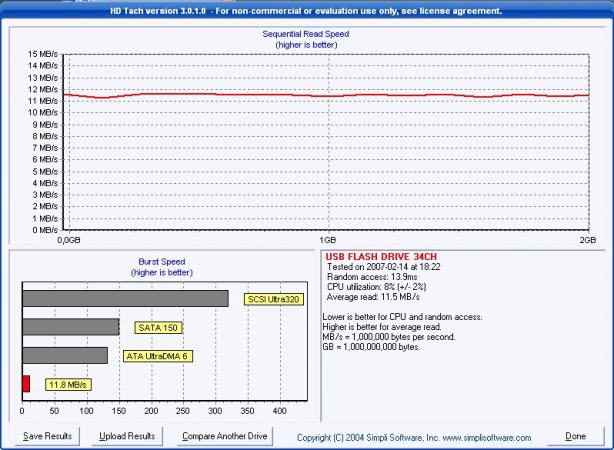This screenshot has width=614, height=450.
Task: Click the Random access 13.9ms value
Action: click(x=372, y=277)
